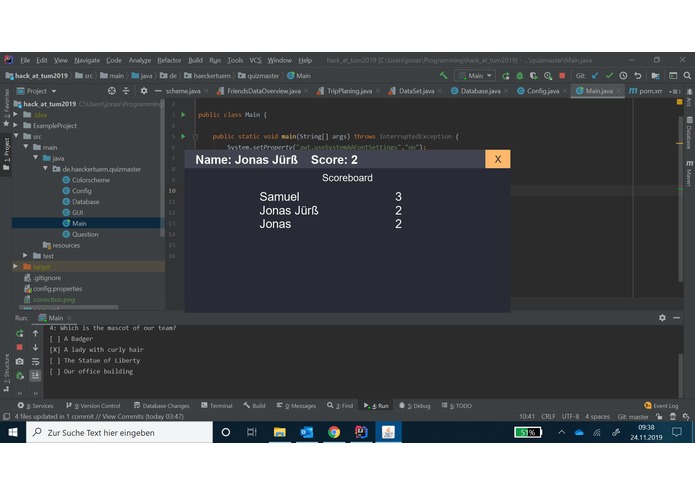Screen dimensions: 695x494
Task: Stop process in the Run panel
Action: tap(20, 347)
